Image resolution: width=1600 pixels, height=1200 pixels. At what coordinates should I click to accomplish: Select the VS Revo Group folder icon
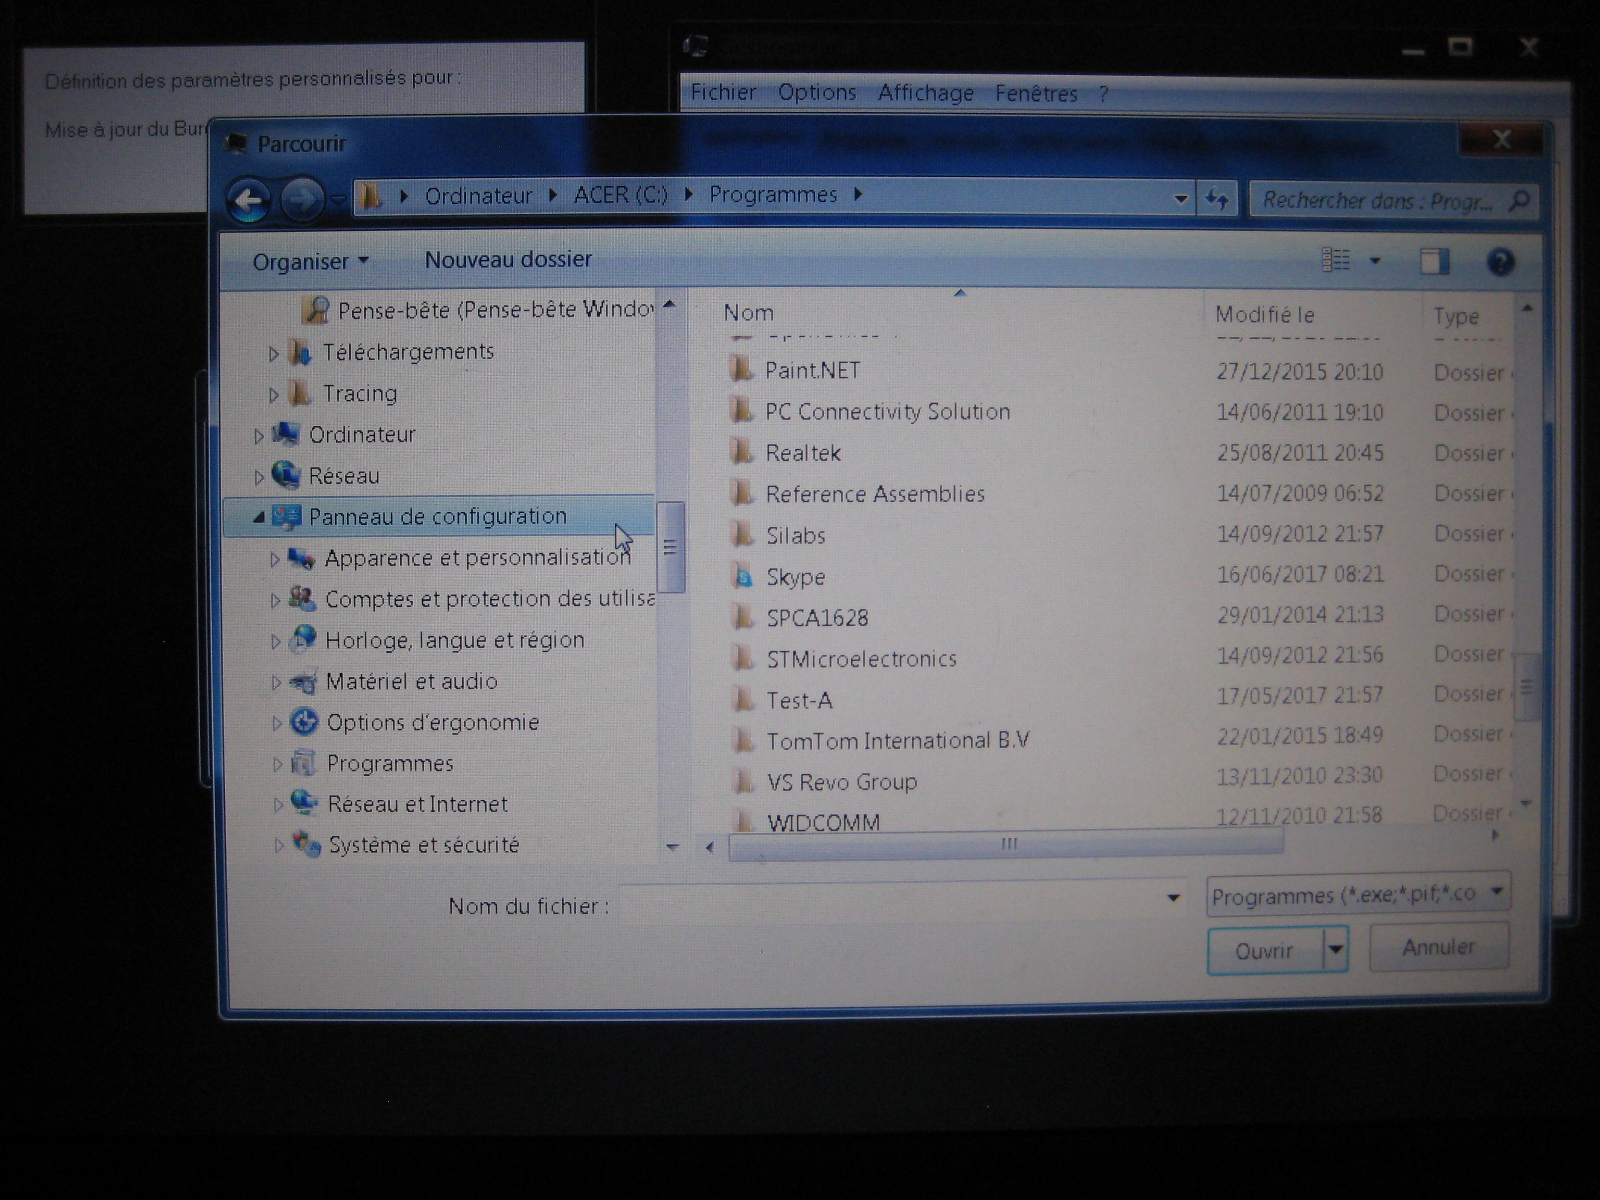(742, 781)
